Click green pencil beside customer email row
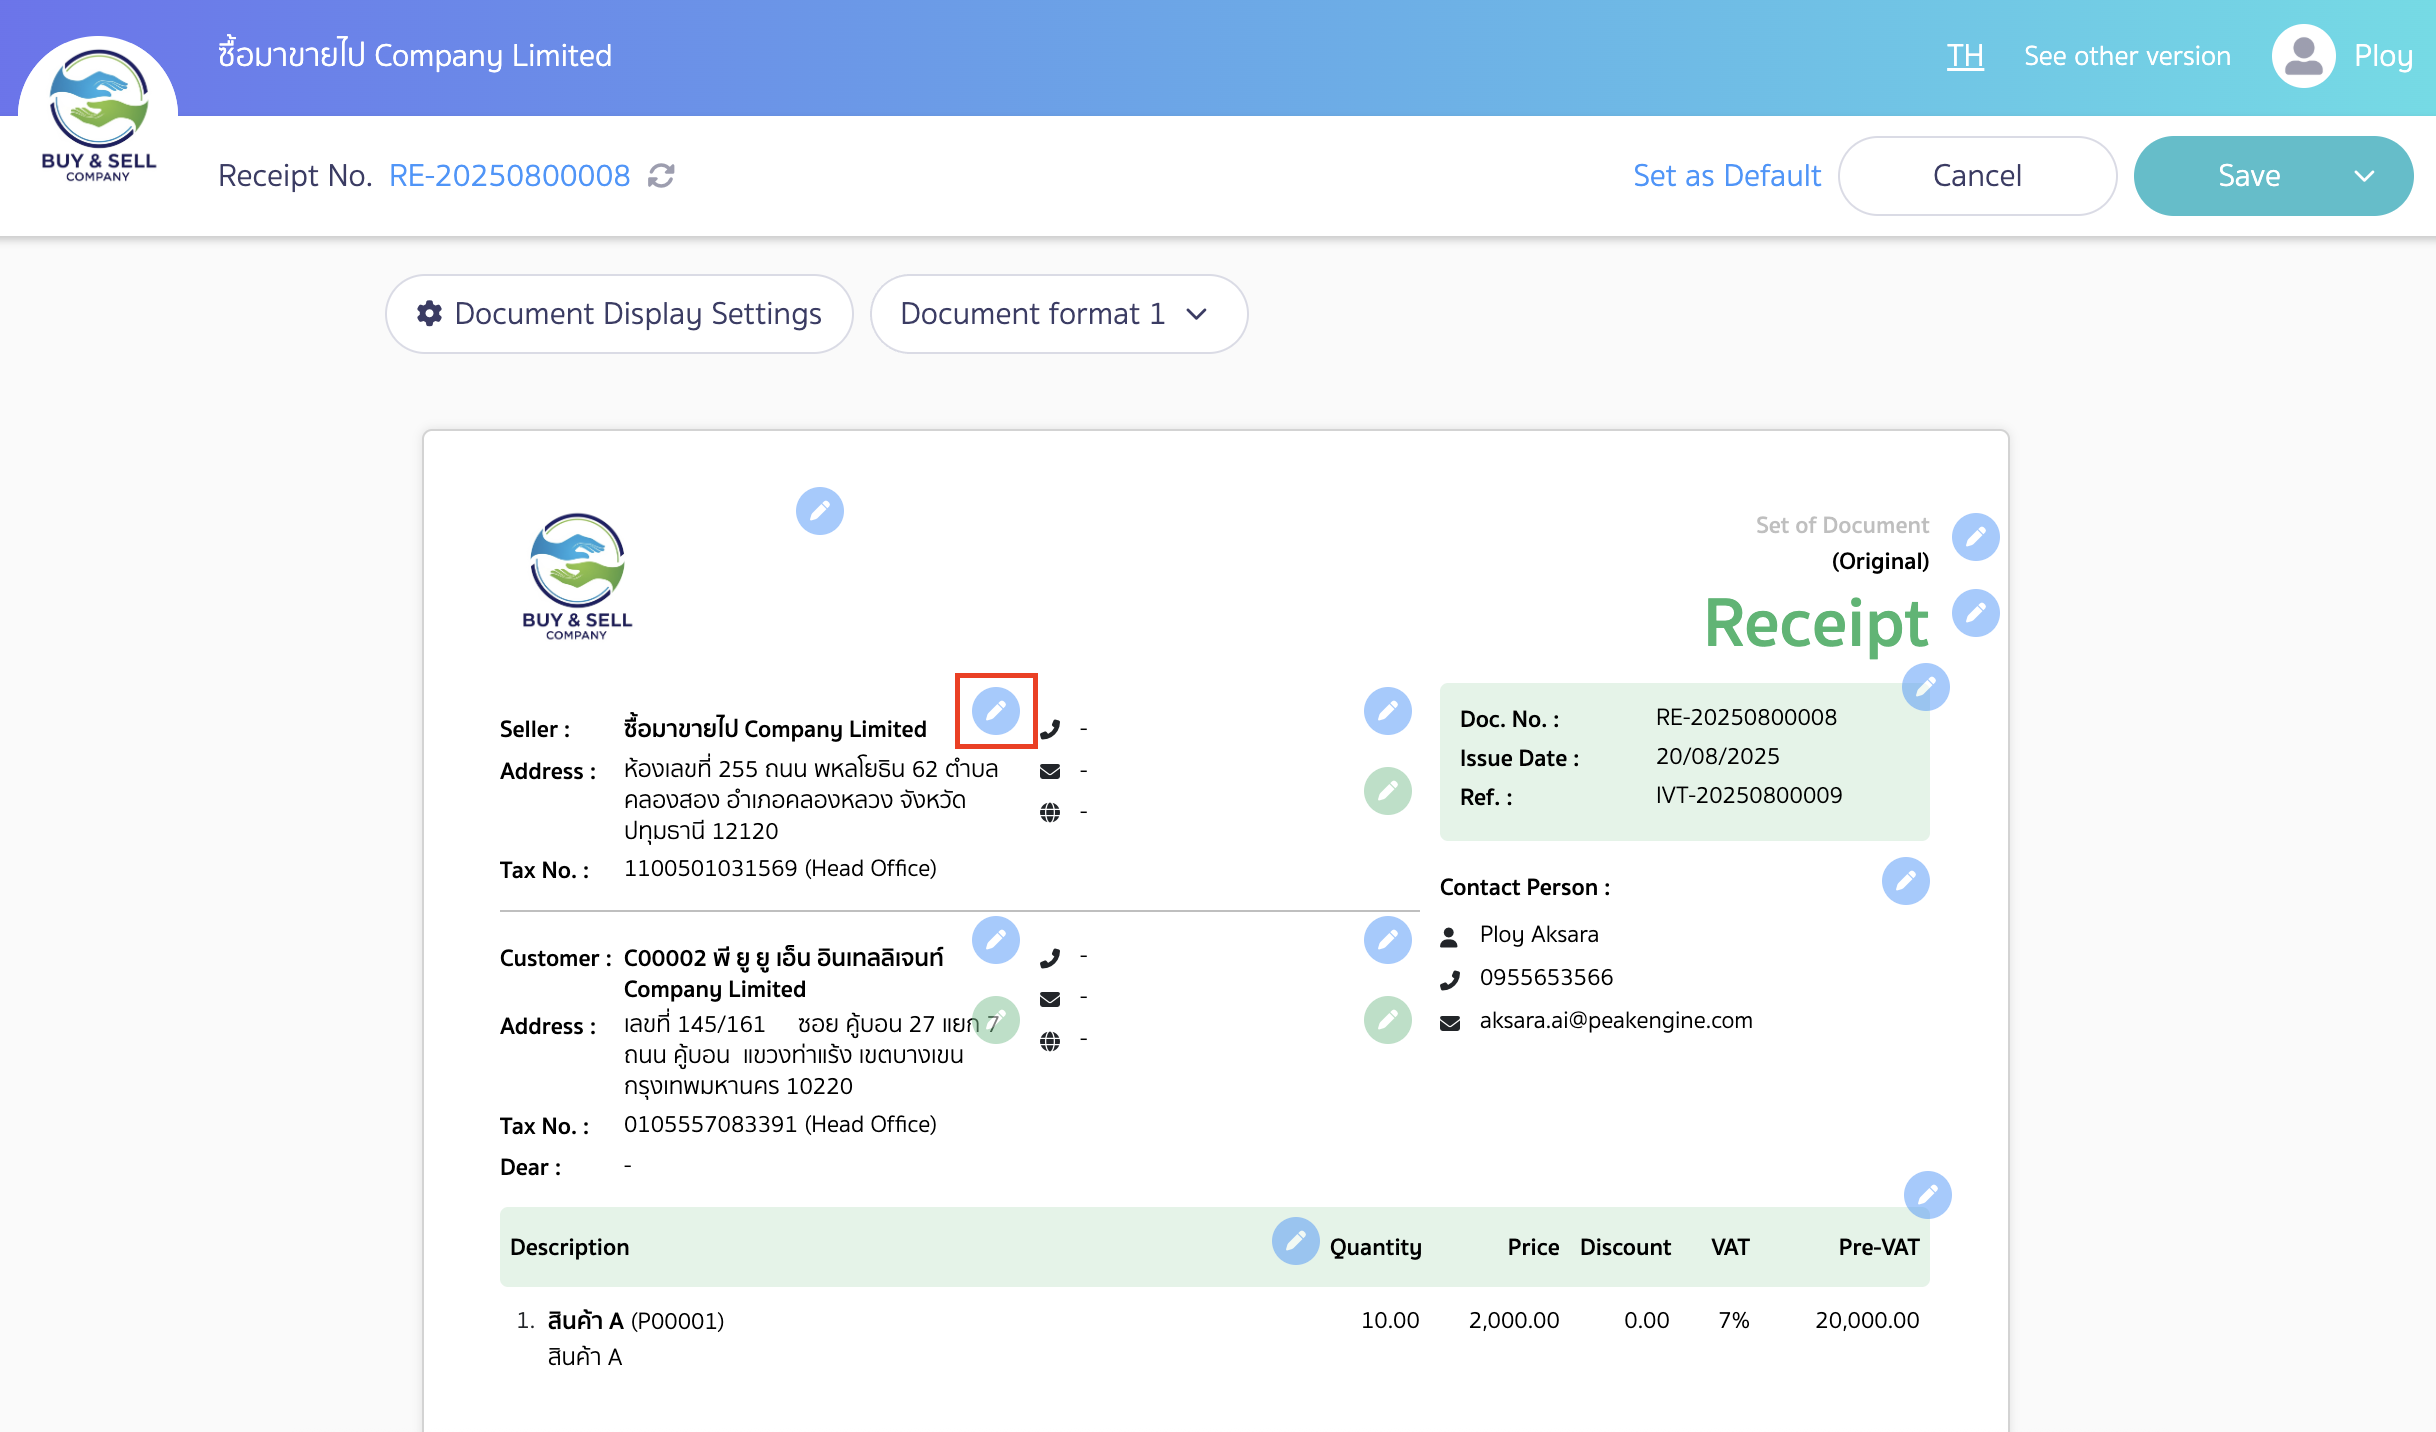Viewport: 2436px width, 1432px height. 1388,1020
